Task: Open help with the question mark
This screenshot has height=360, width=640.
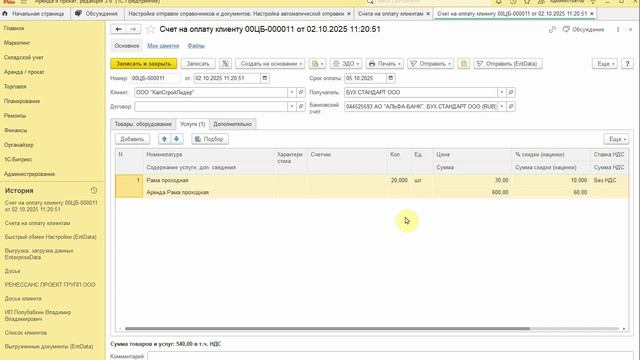Action: [627, 64]
